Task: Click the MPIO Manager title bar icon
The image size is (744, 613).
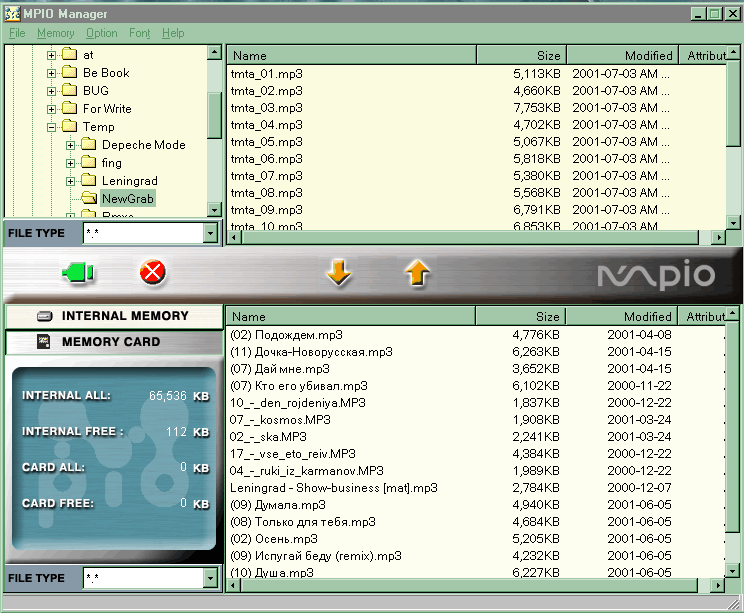Action: pos(12,14)
